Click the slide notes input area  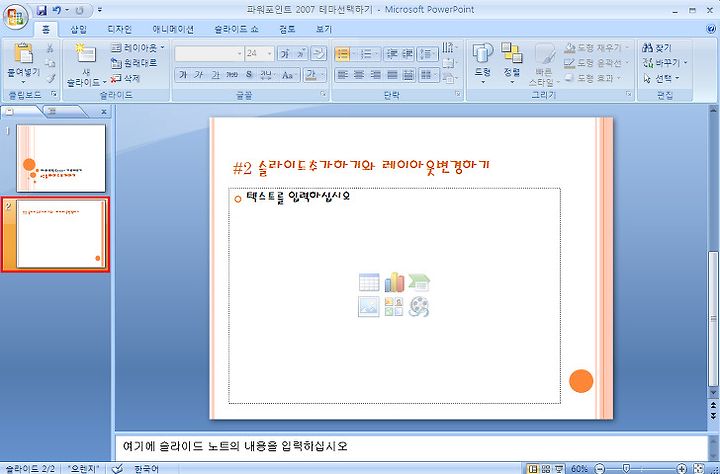[x=411, y=447]
